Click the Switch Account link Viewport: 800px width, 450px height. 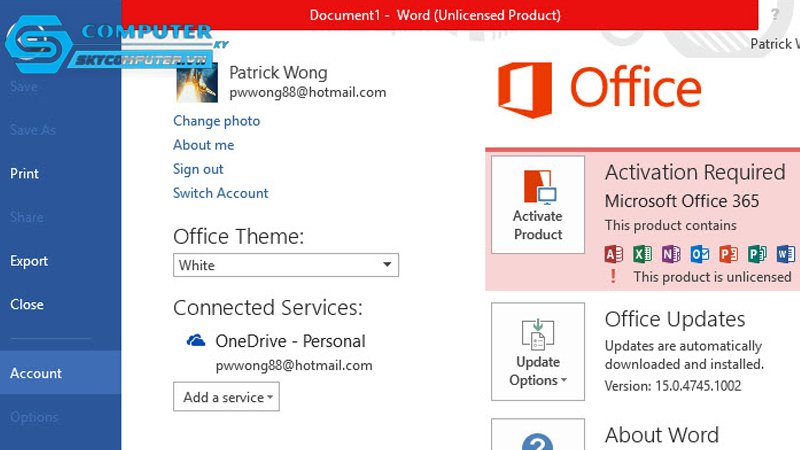[x=220, y=193]
